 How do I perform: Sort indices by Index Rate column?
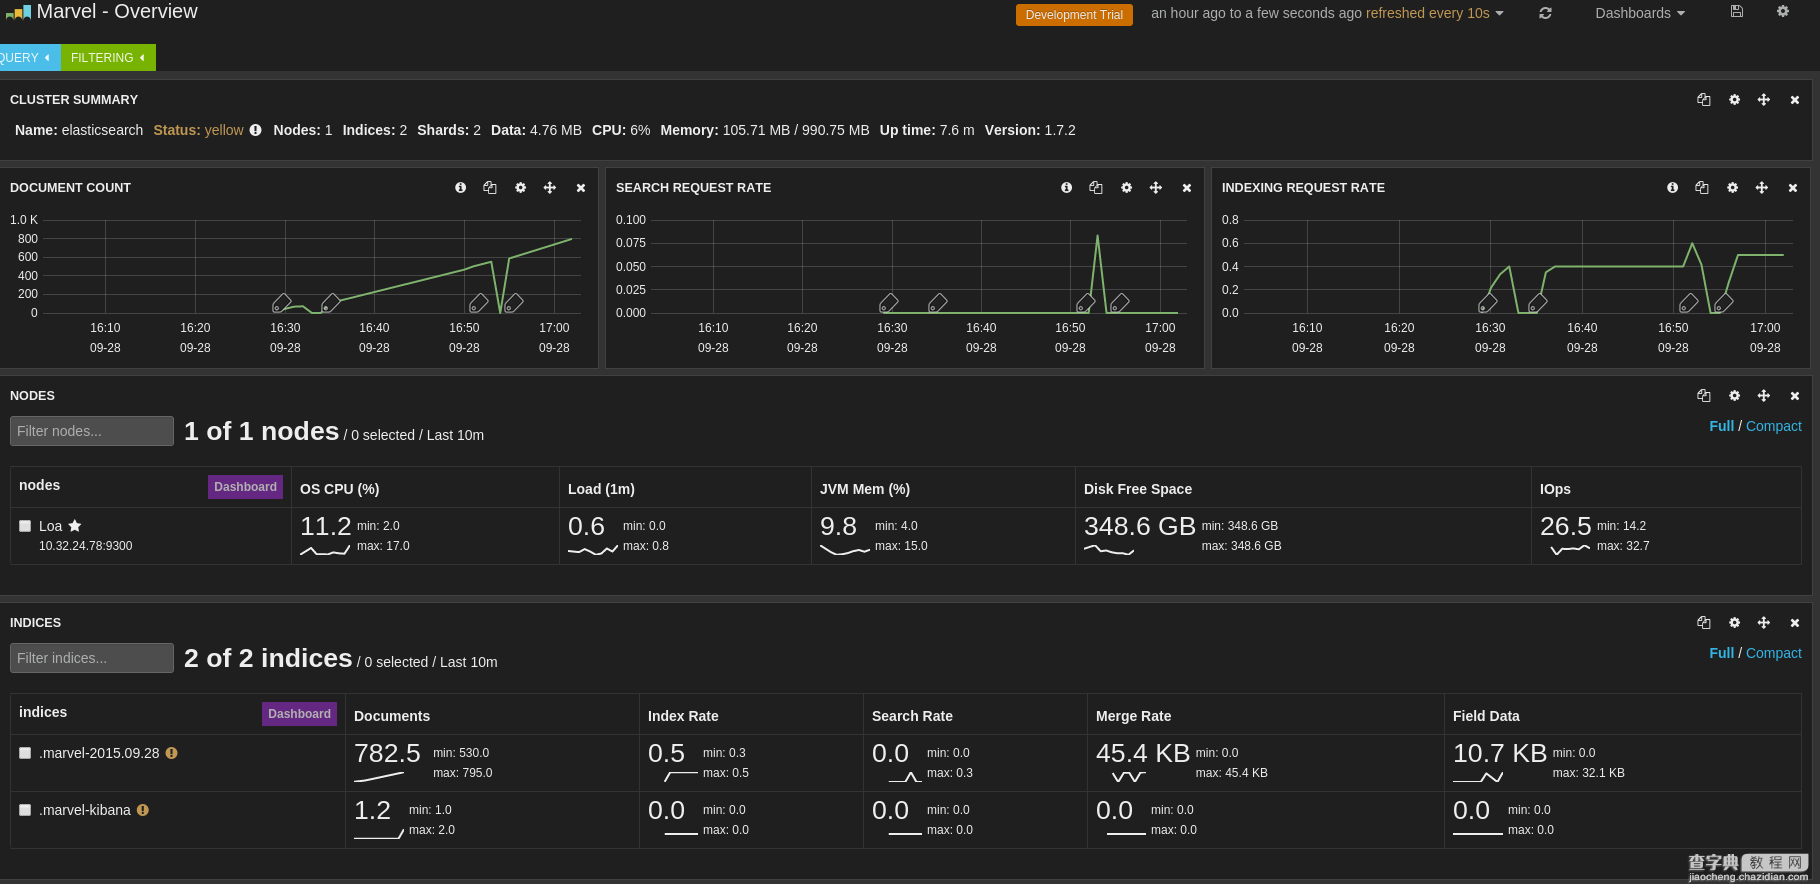tap(683, 716)
